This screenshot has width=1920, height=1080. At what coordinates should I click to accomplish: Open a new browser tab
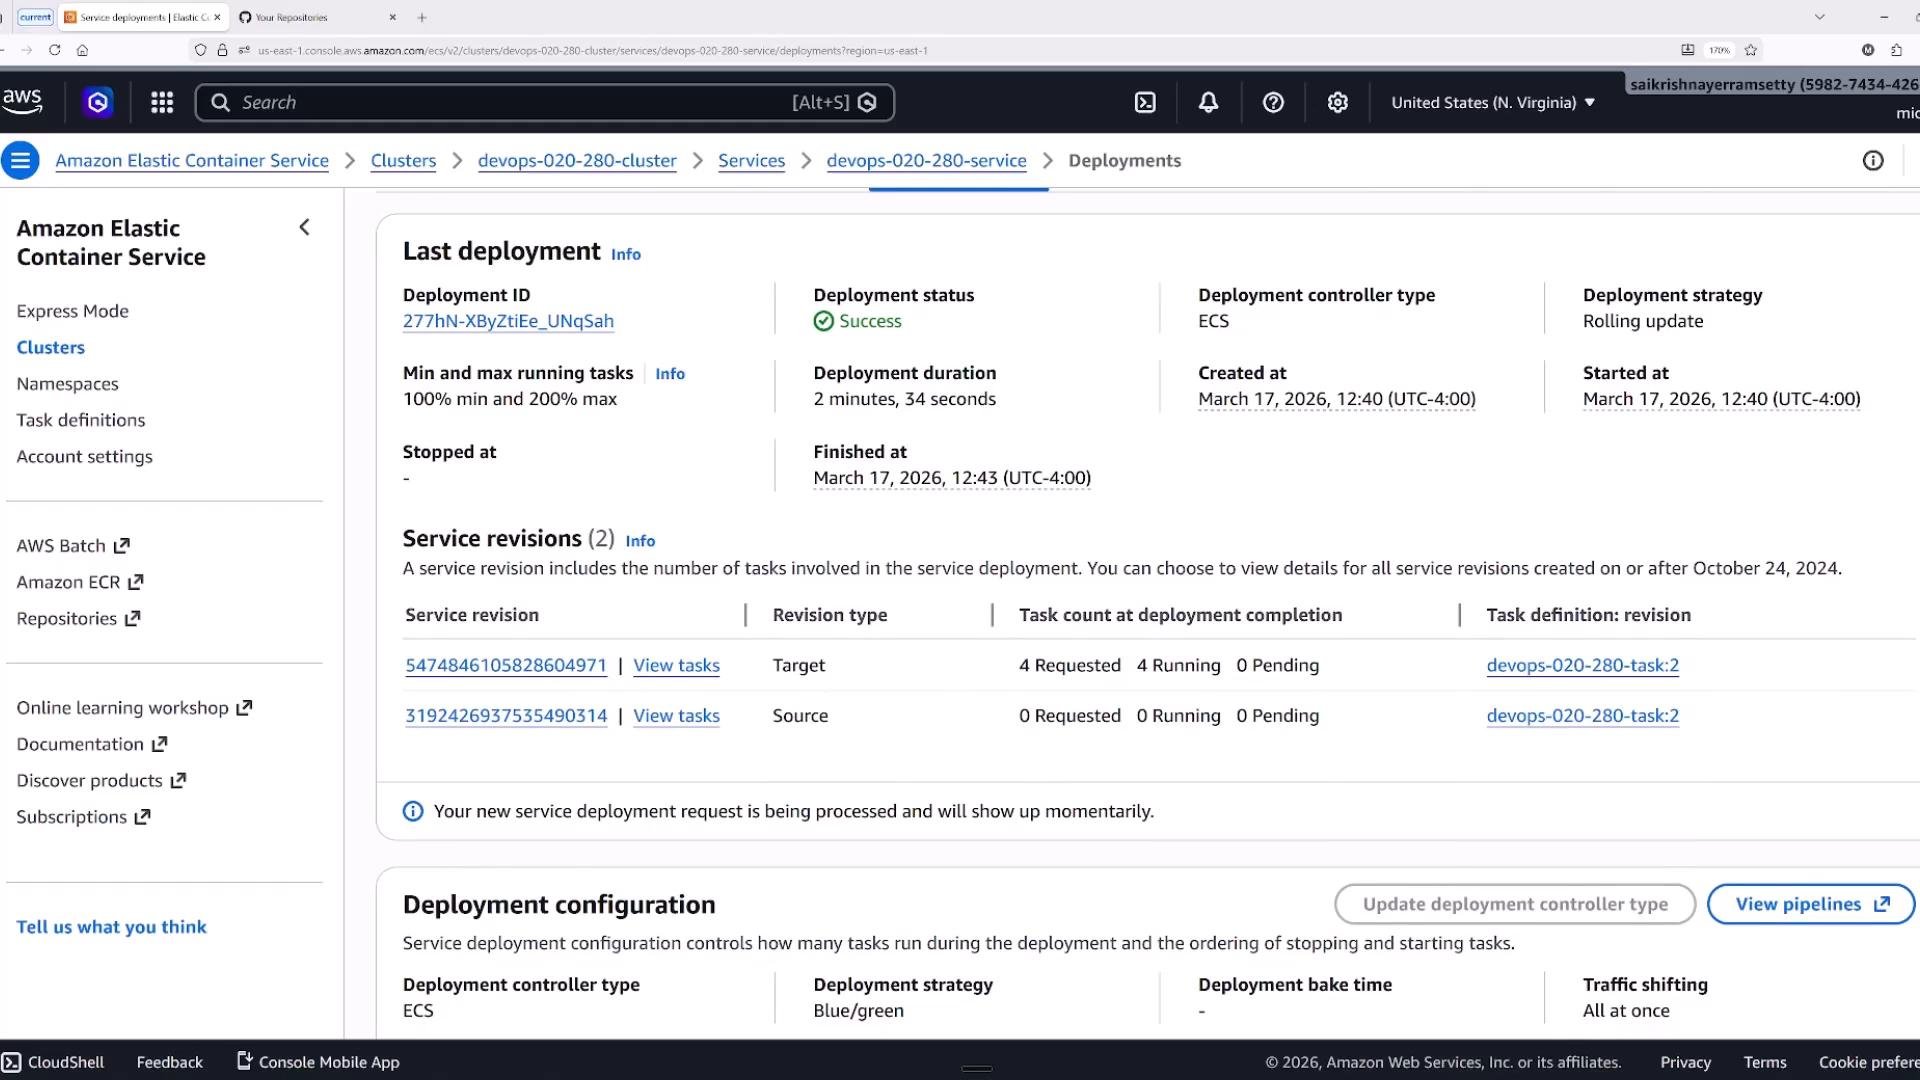(422, 17)
